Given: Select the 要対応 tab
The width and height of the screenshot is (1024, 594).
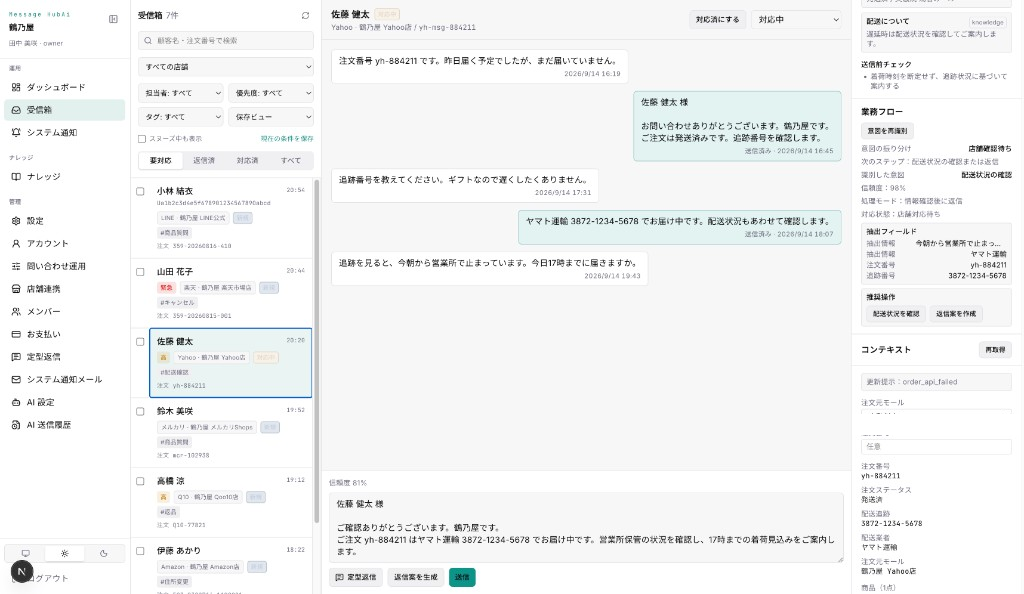Looking at the screenshot, I should tap(161, 160).
